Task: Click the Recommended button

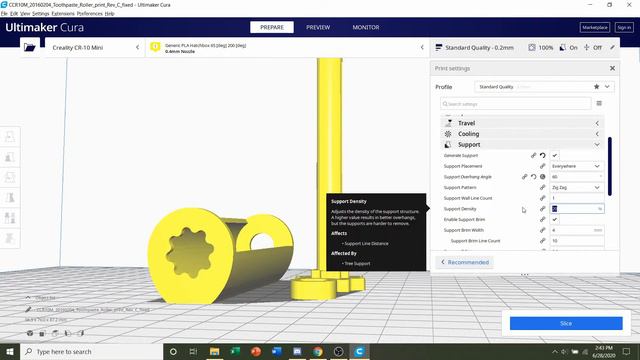Action: coord(464,262)
